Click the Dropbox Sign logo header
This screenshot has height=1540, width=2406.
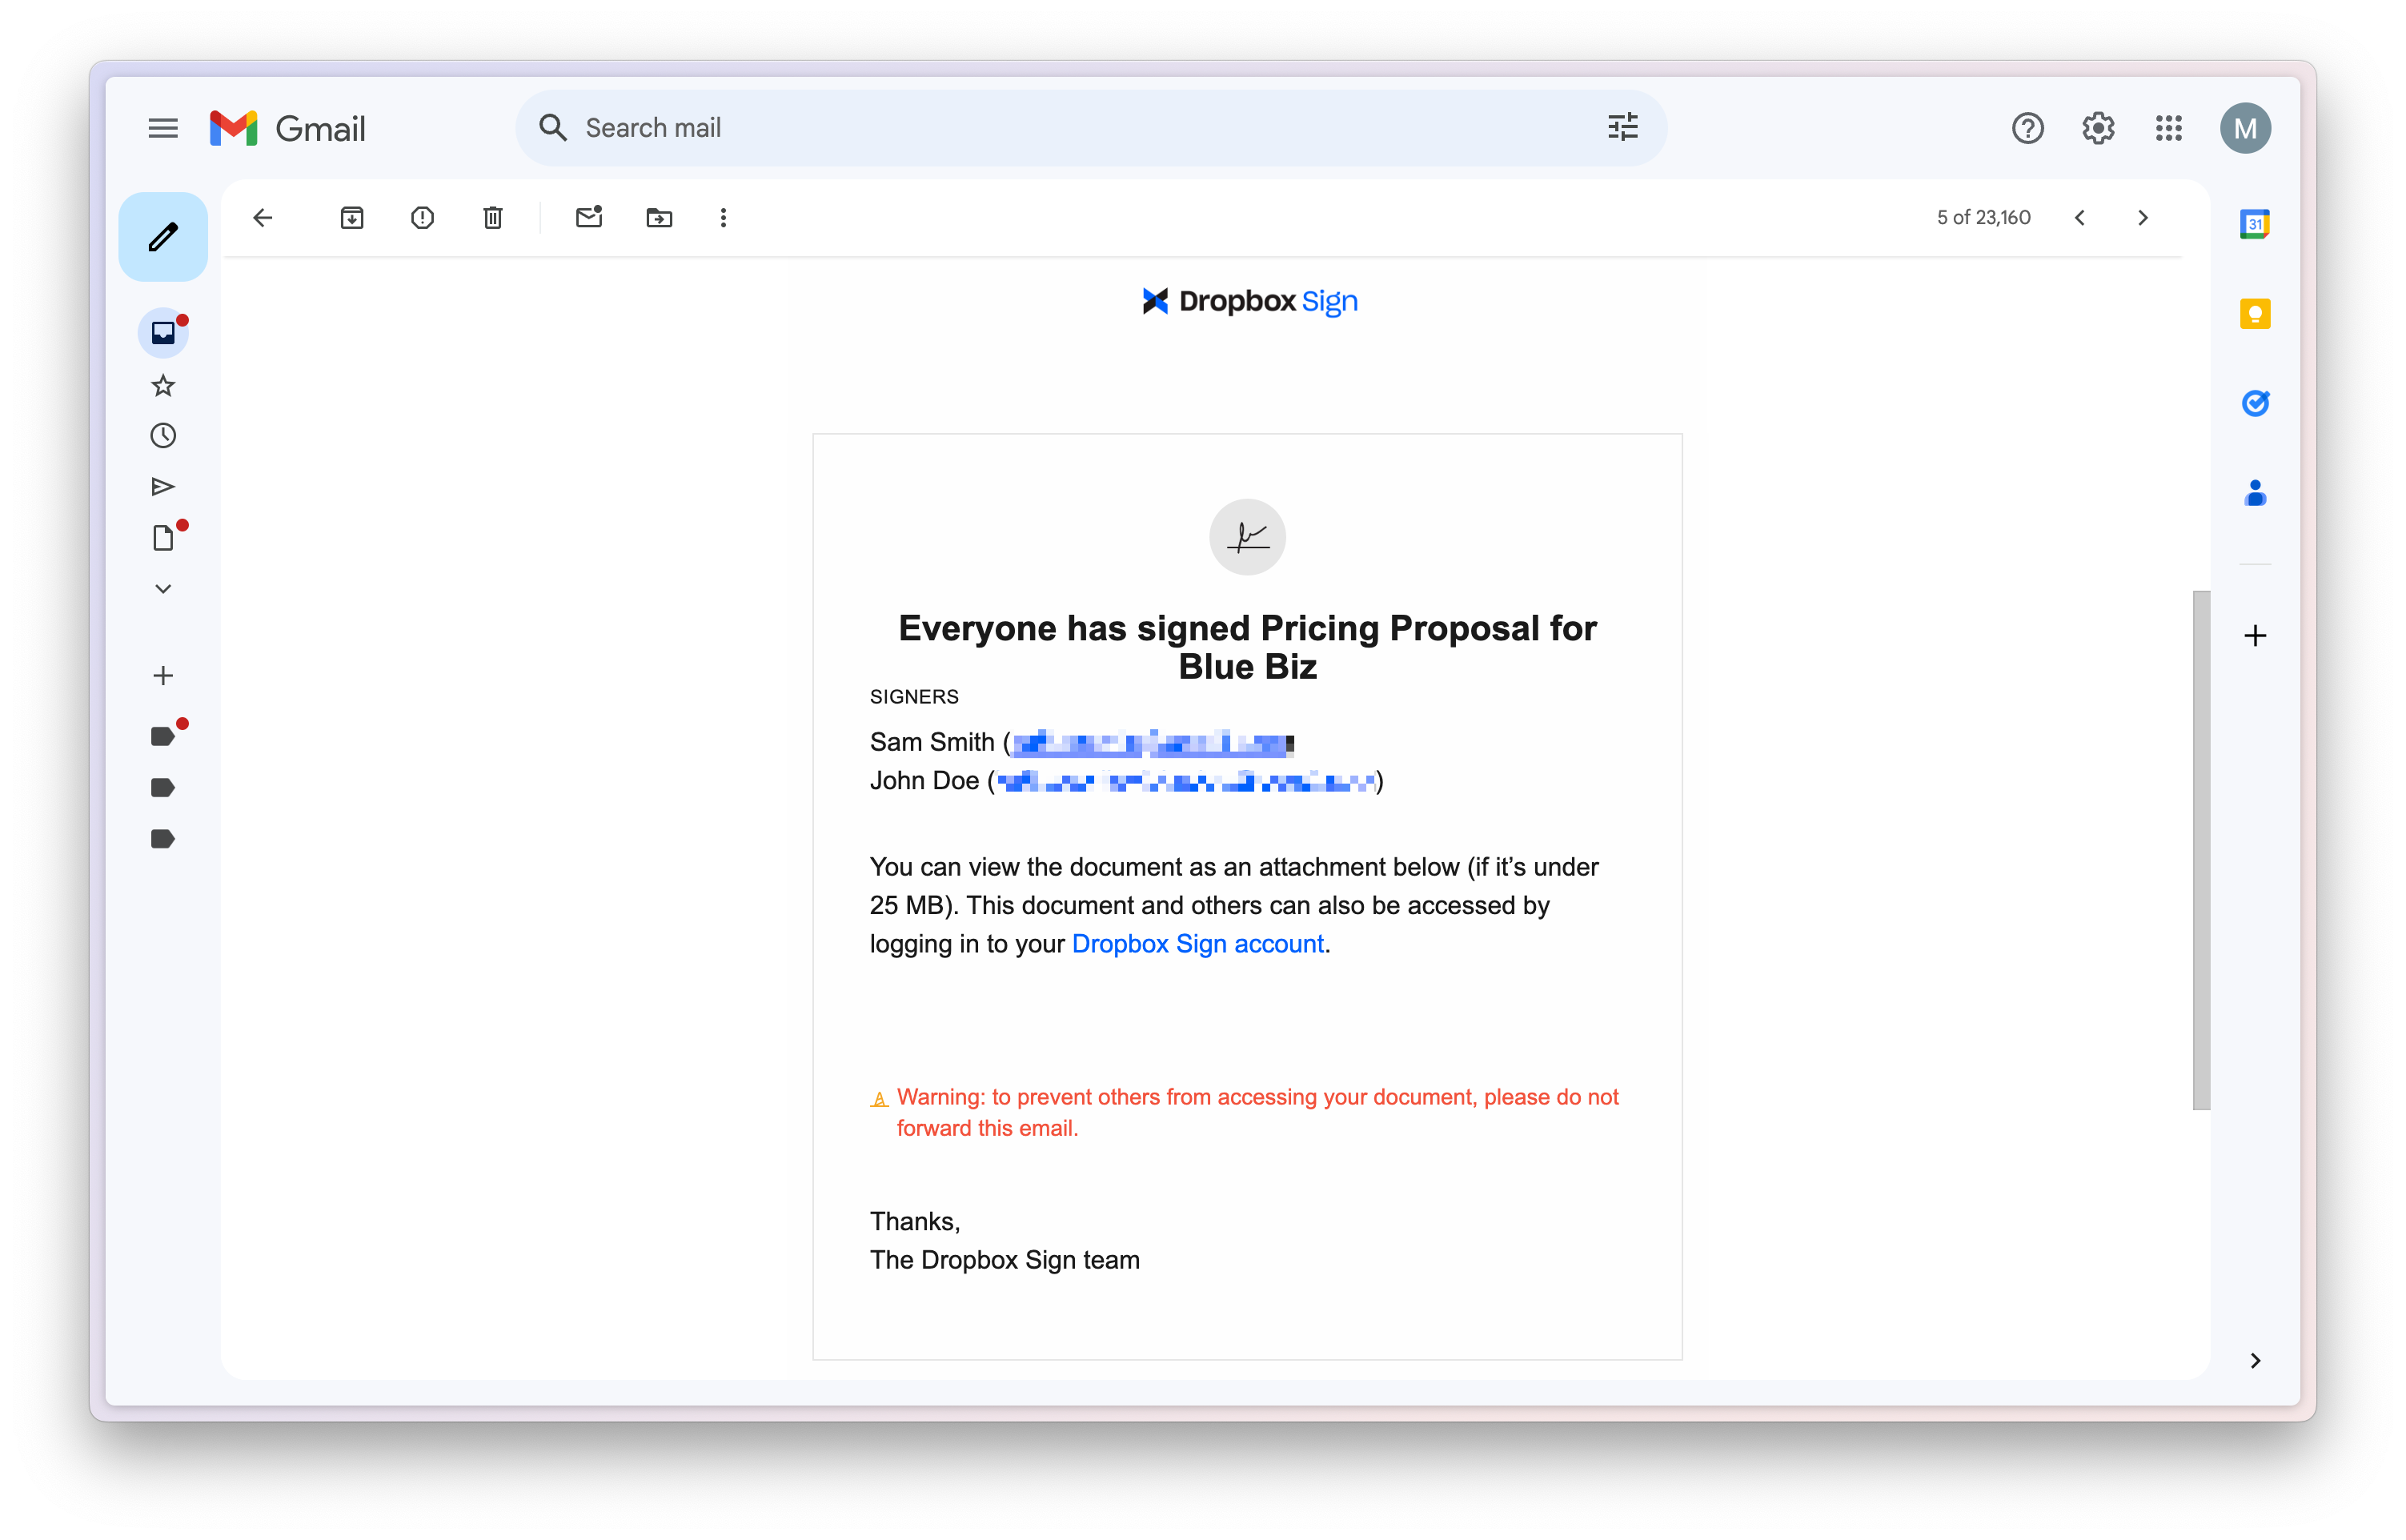point(1249,301)
